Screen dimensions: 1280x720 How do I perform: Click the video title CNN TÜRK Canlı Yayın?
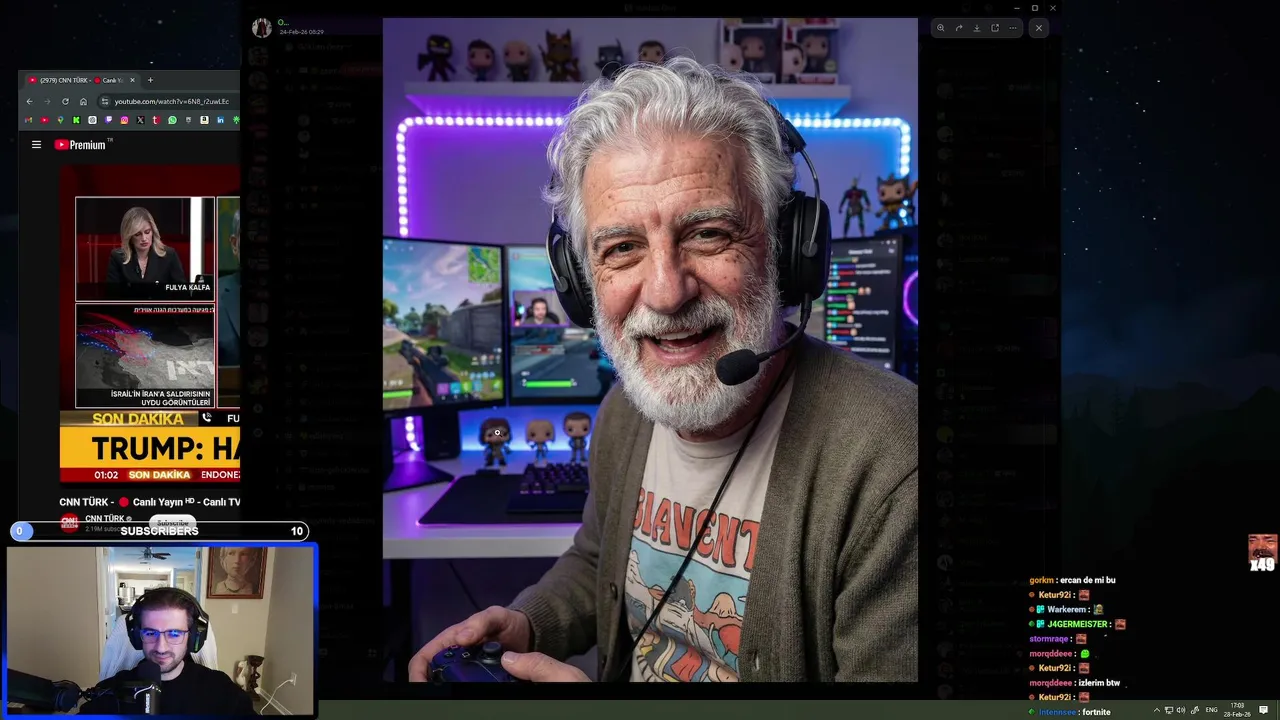coord(150,502)
